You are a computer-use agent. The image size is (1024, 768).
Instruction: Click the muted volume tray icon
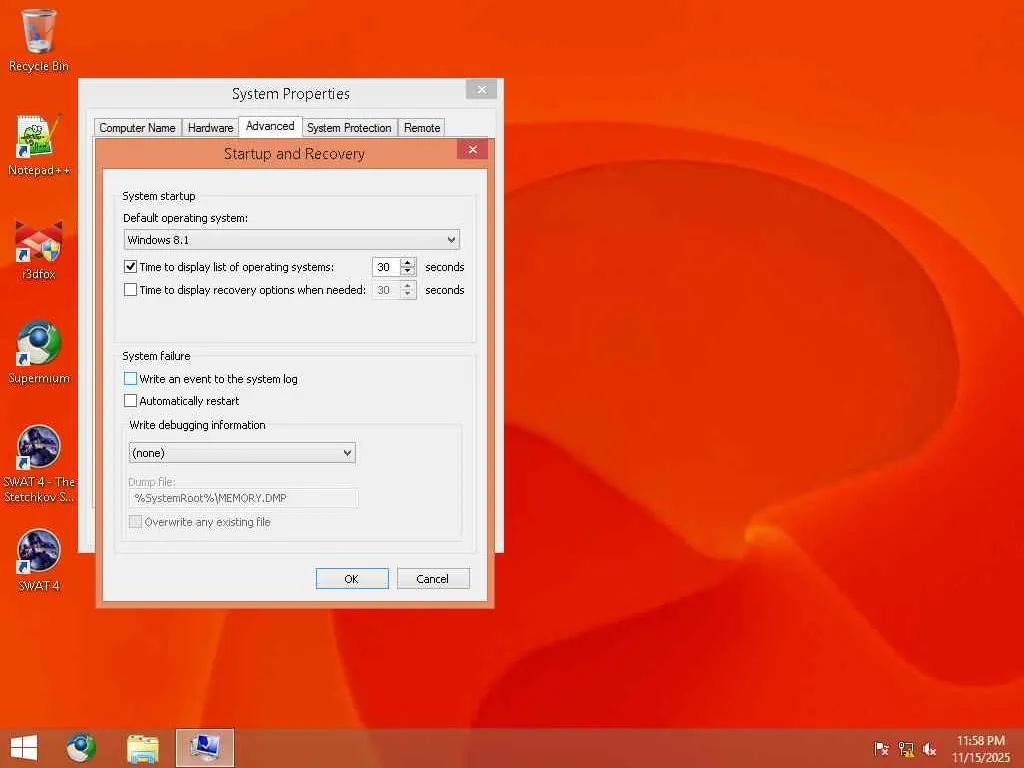[929, 749]
